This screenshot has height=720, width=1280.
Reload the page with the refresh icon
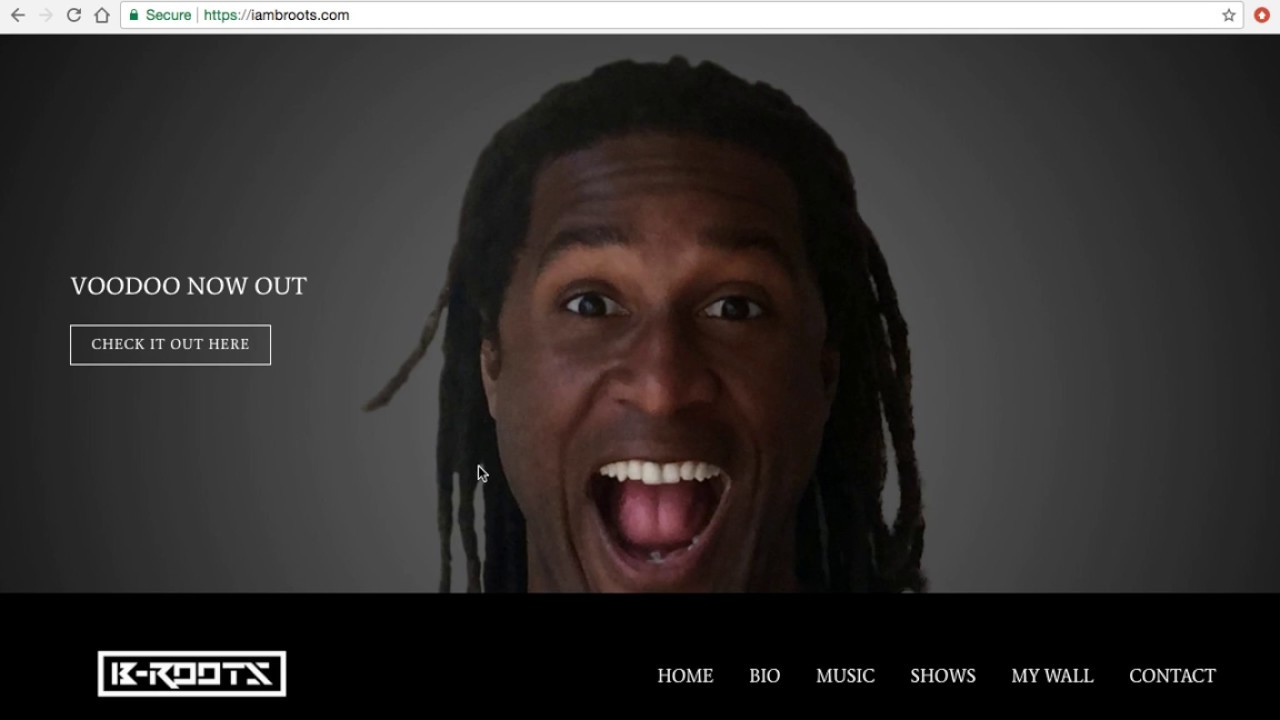click(x=73, y=15)
